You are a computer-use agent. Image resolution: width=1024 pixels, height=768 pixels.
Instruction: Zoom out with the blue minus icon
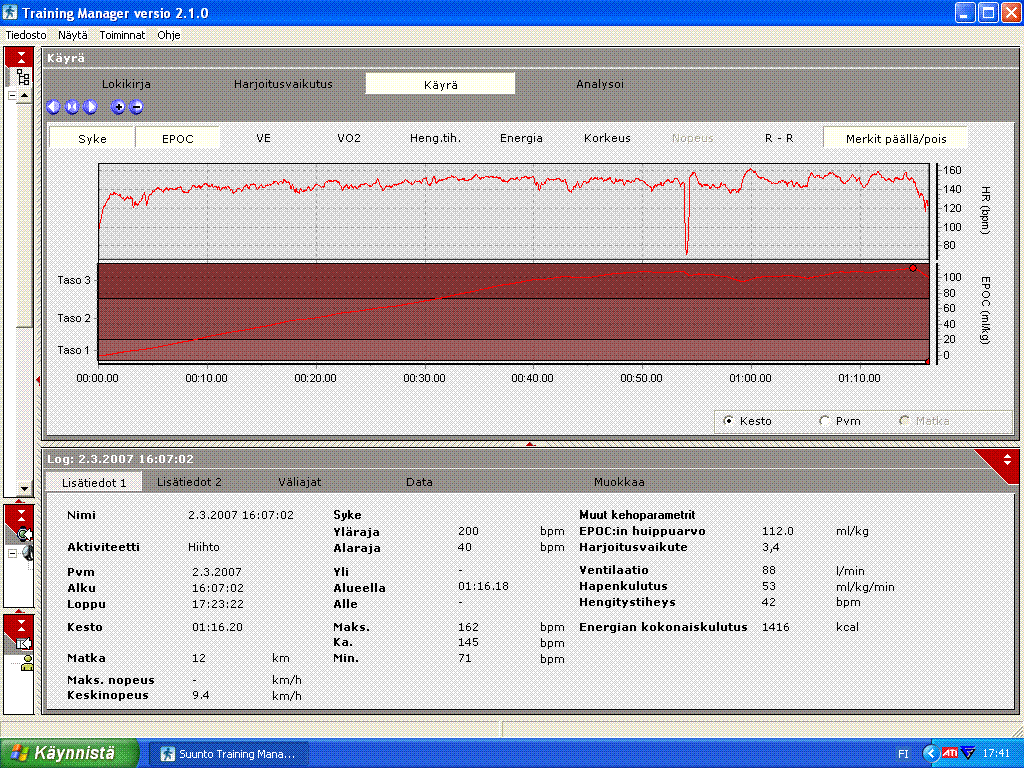[136, 107]
